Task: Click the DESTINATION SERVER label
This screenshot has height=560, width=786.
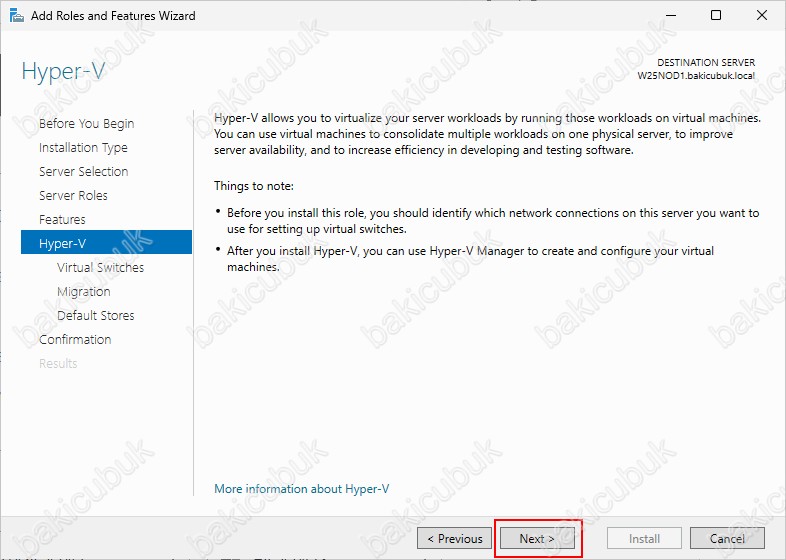Action: coord(706,63)
